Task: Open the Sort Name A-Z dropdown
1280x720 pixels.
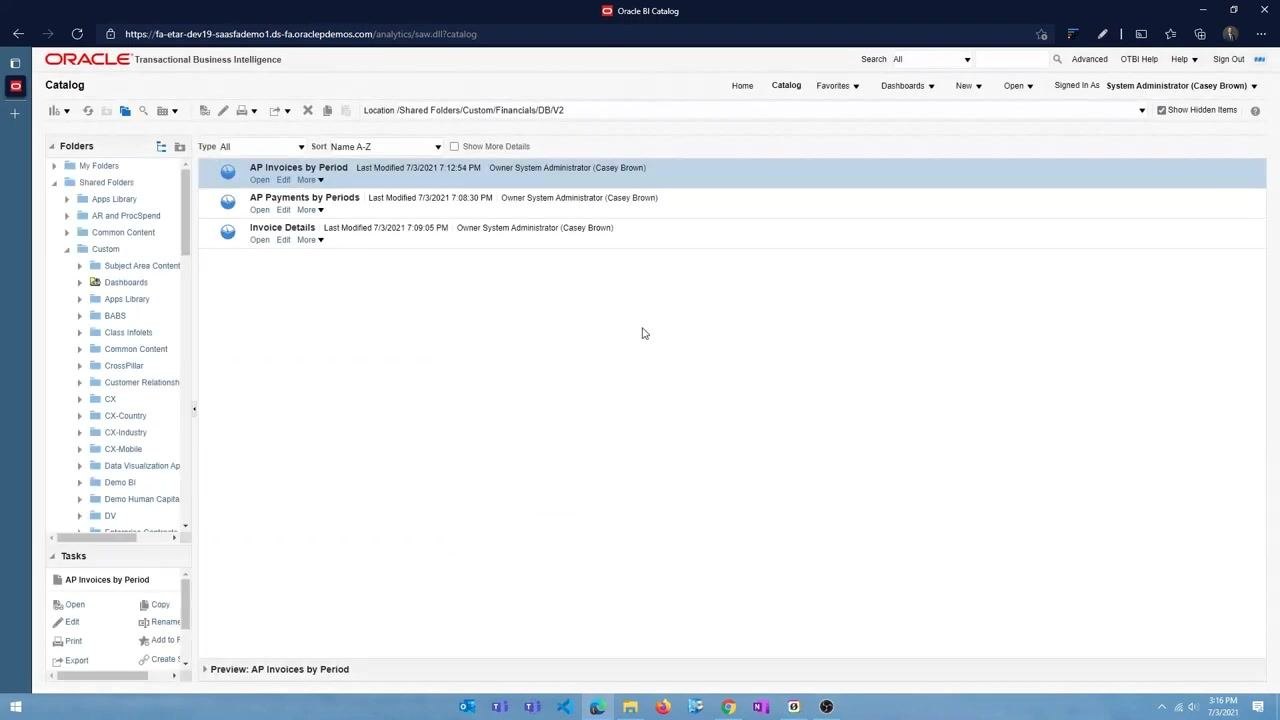Action: pyautogui.click(x=386, y=147)
